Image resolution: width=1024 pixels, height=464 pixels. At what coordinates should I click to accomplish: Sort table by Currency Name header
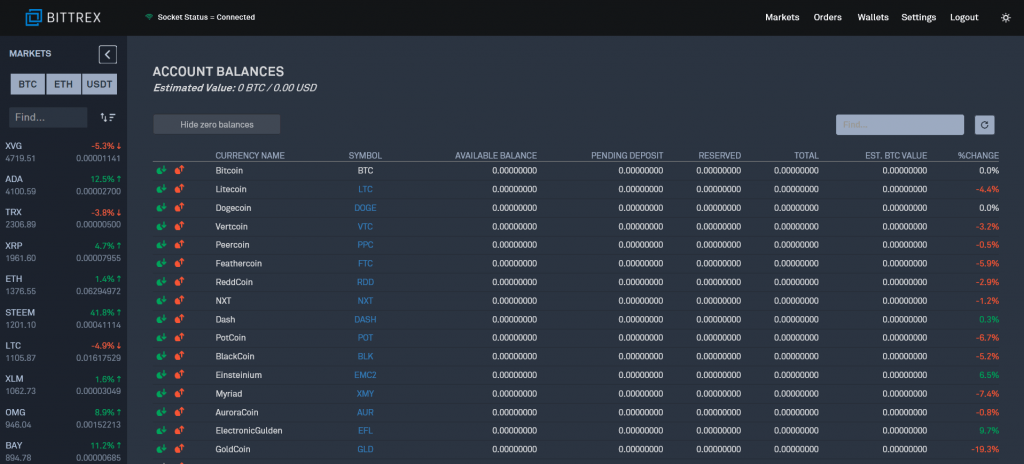click(x=250, y=156)
